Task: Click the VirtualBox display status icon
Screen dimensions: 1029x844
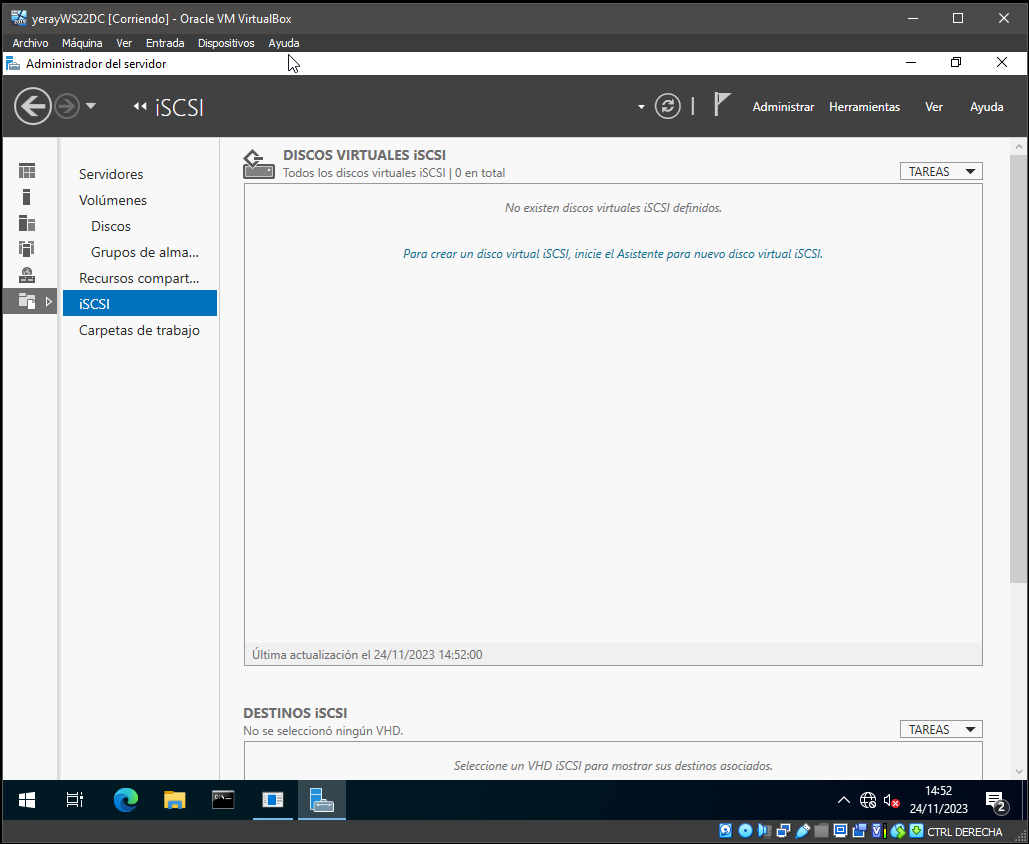Action: tap(840, 831)
